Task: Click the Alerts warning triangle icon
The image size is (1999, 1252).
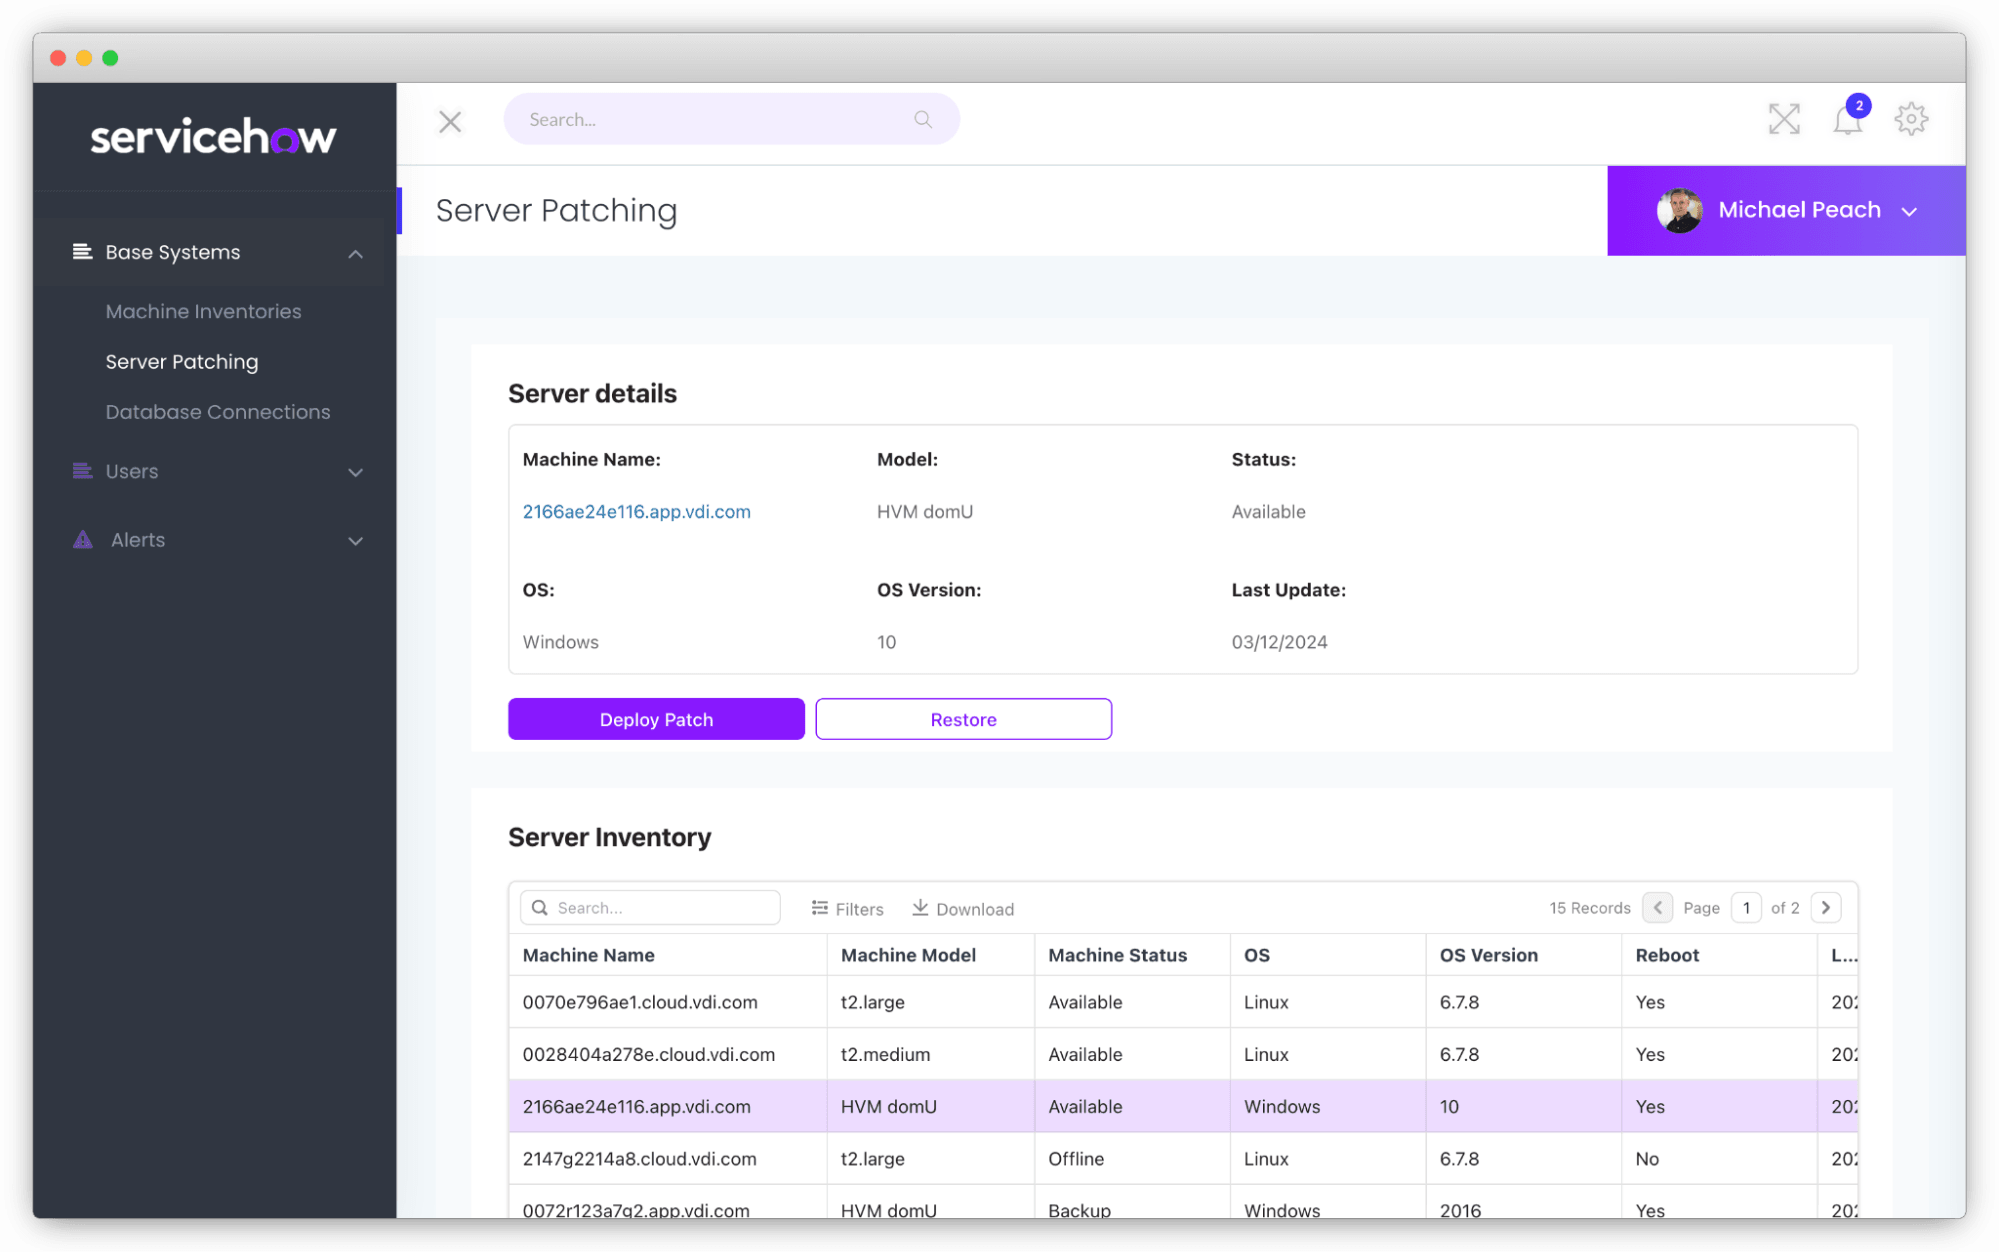Action: 83,540
